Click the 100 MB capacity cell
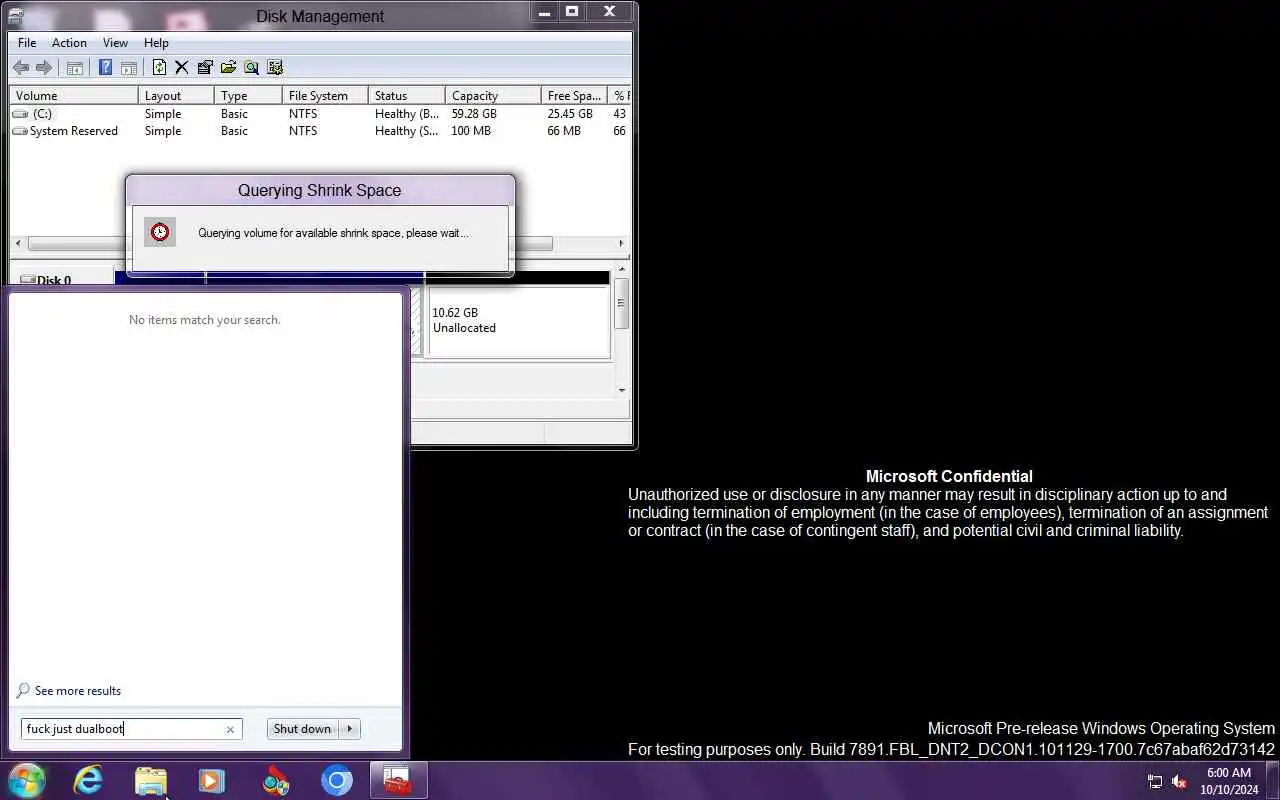This screenshot has height=800, width=1280. (x=471, y=131)
